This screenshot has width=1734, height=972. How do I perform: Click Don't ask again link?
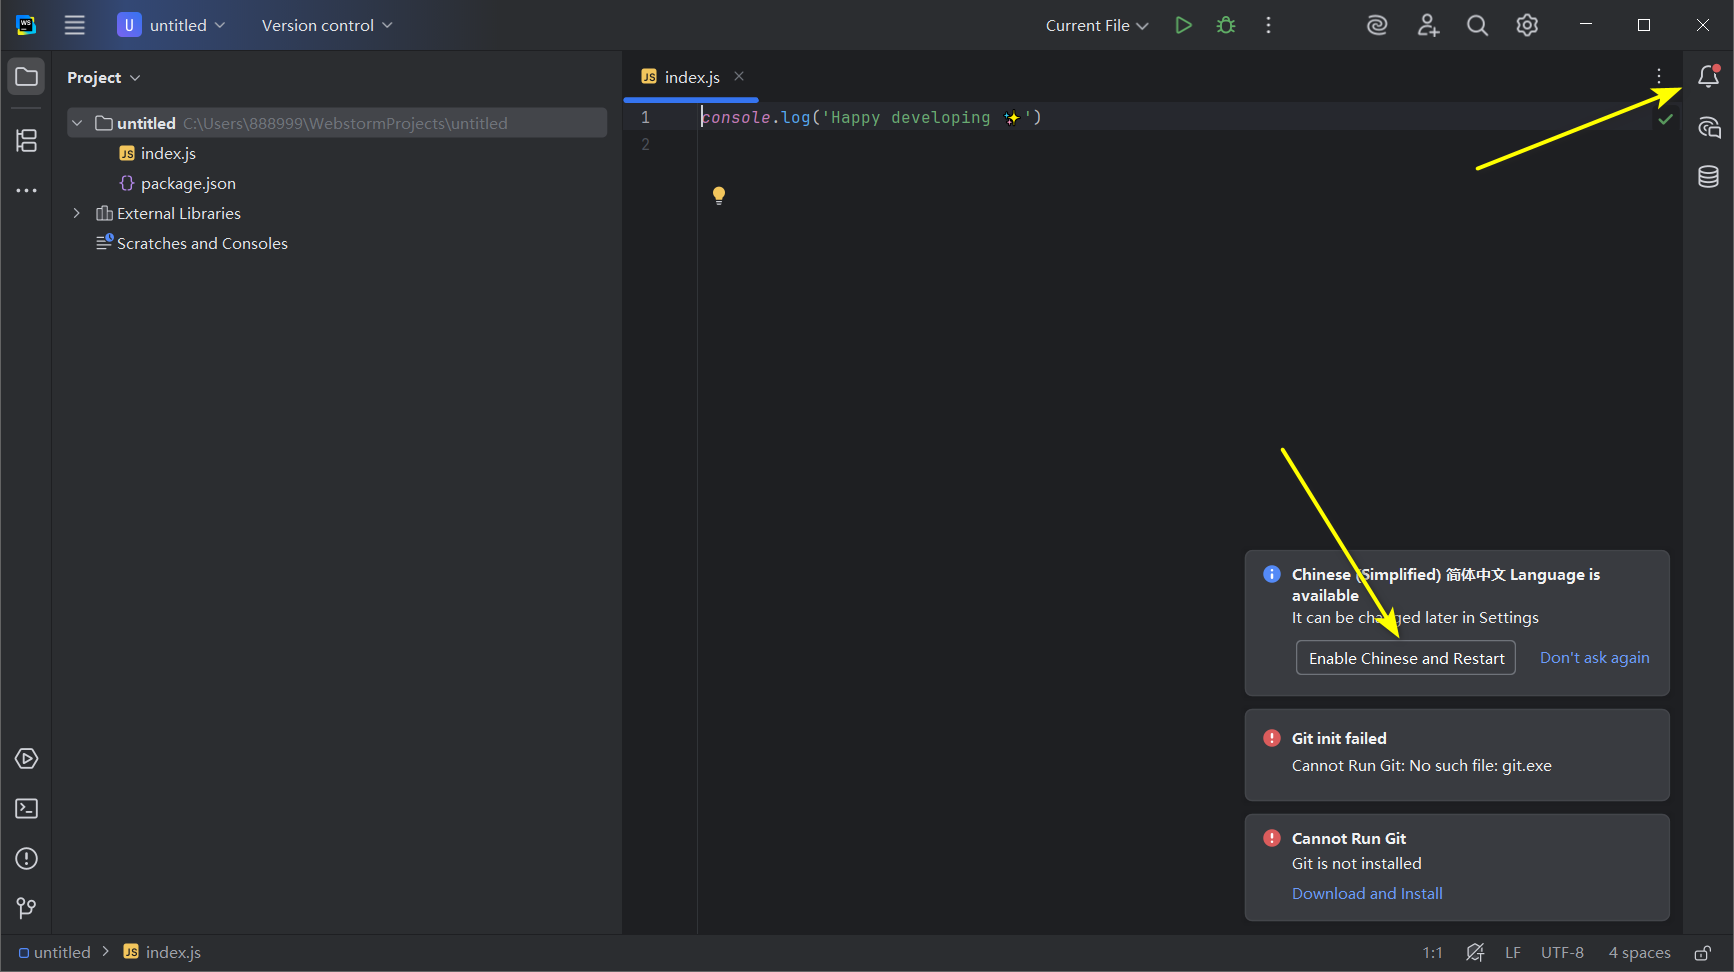[x=1594, y=658]
